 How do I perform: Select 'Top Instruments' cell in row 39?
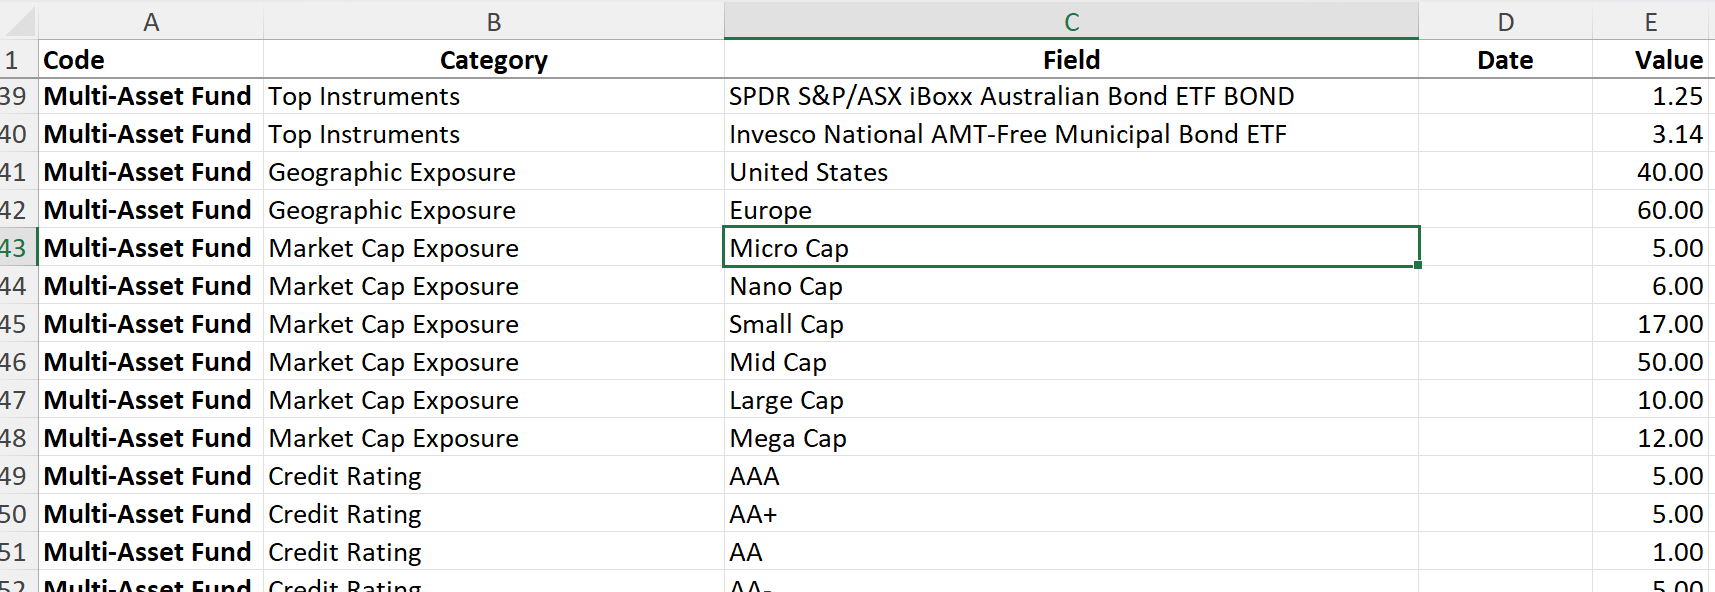[x=494, y=96]
